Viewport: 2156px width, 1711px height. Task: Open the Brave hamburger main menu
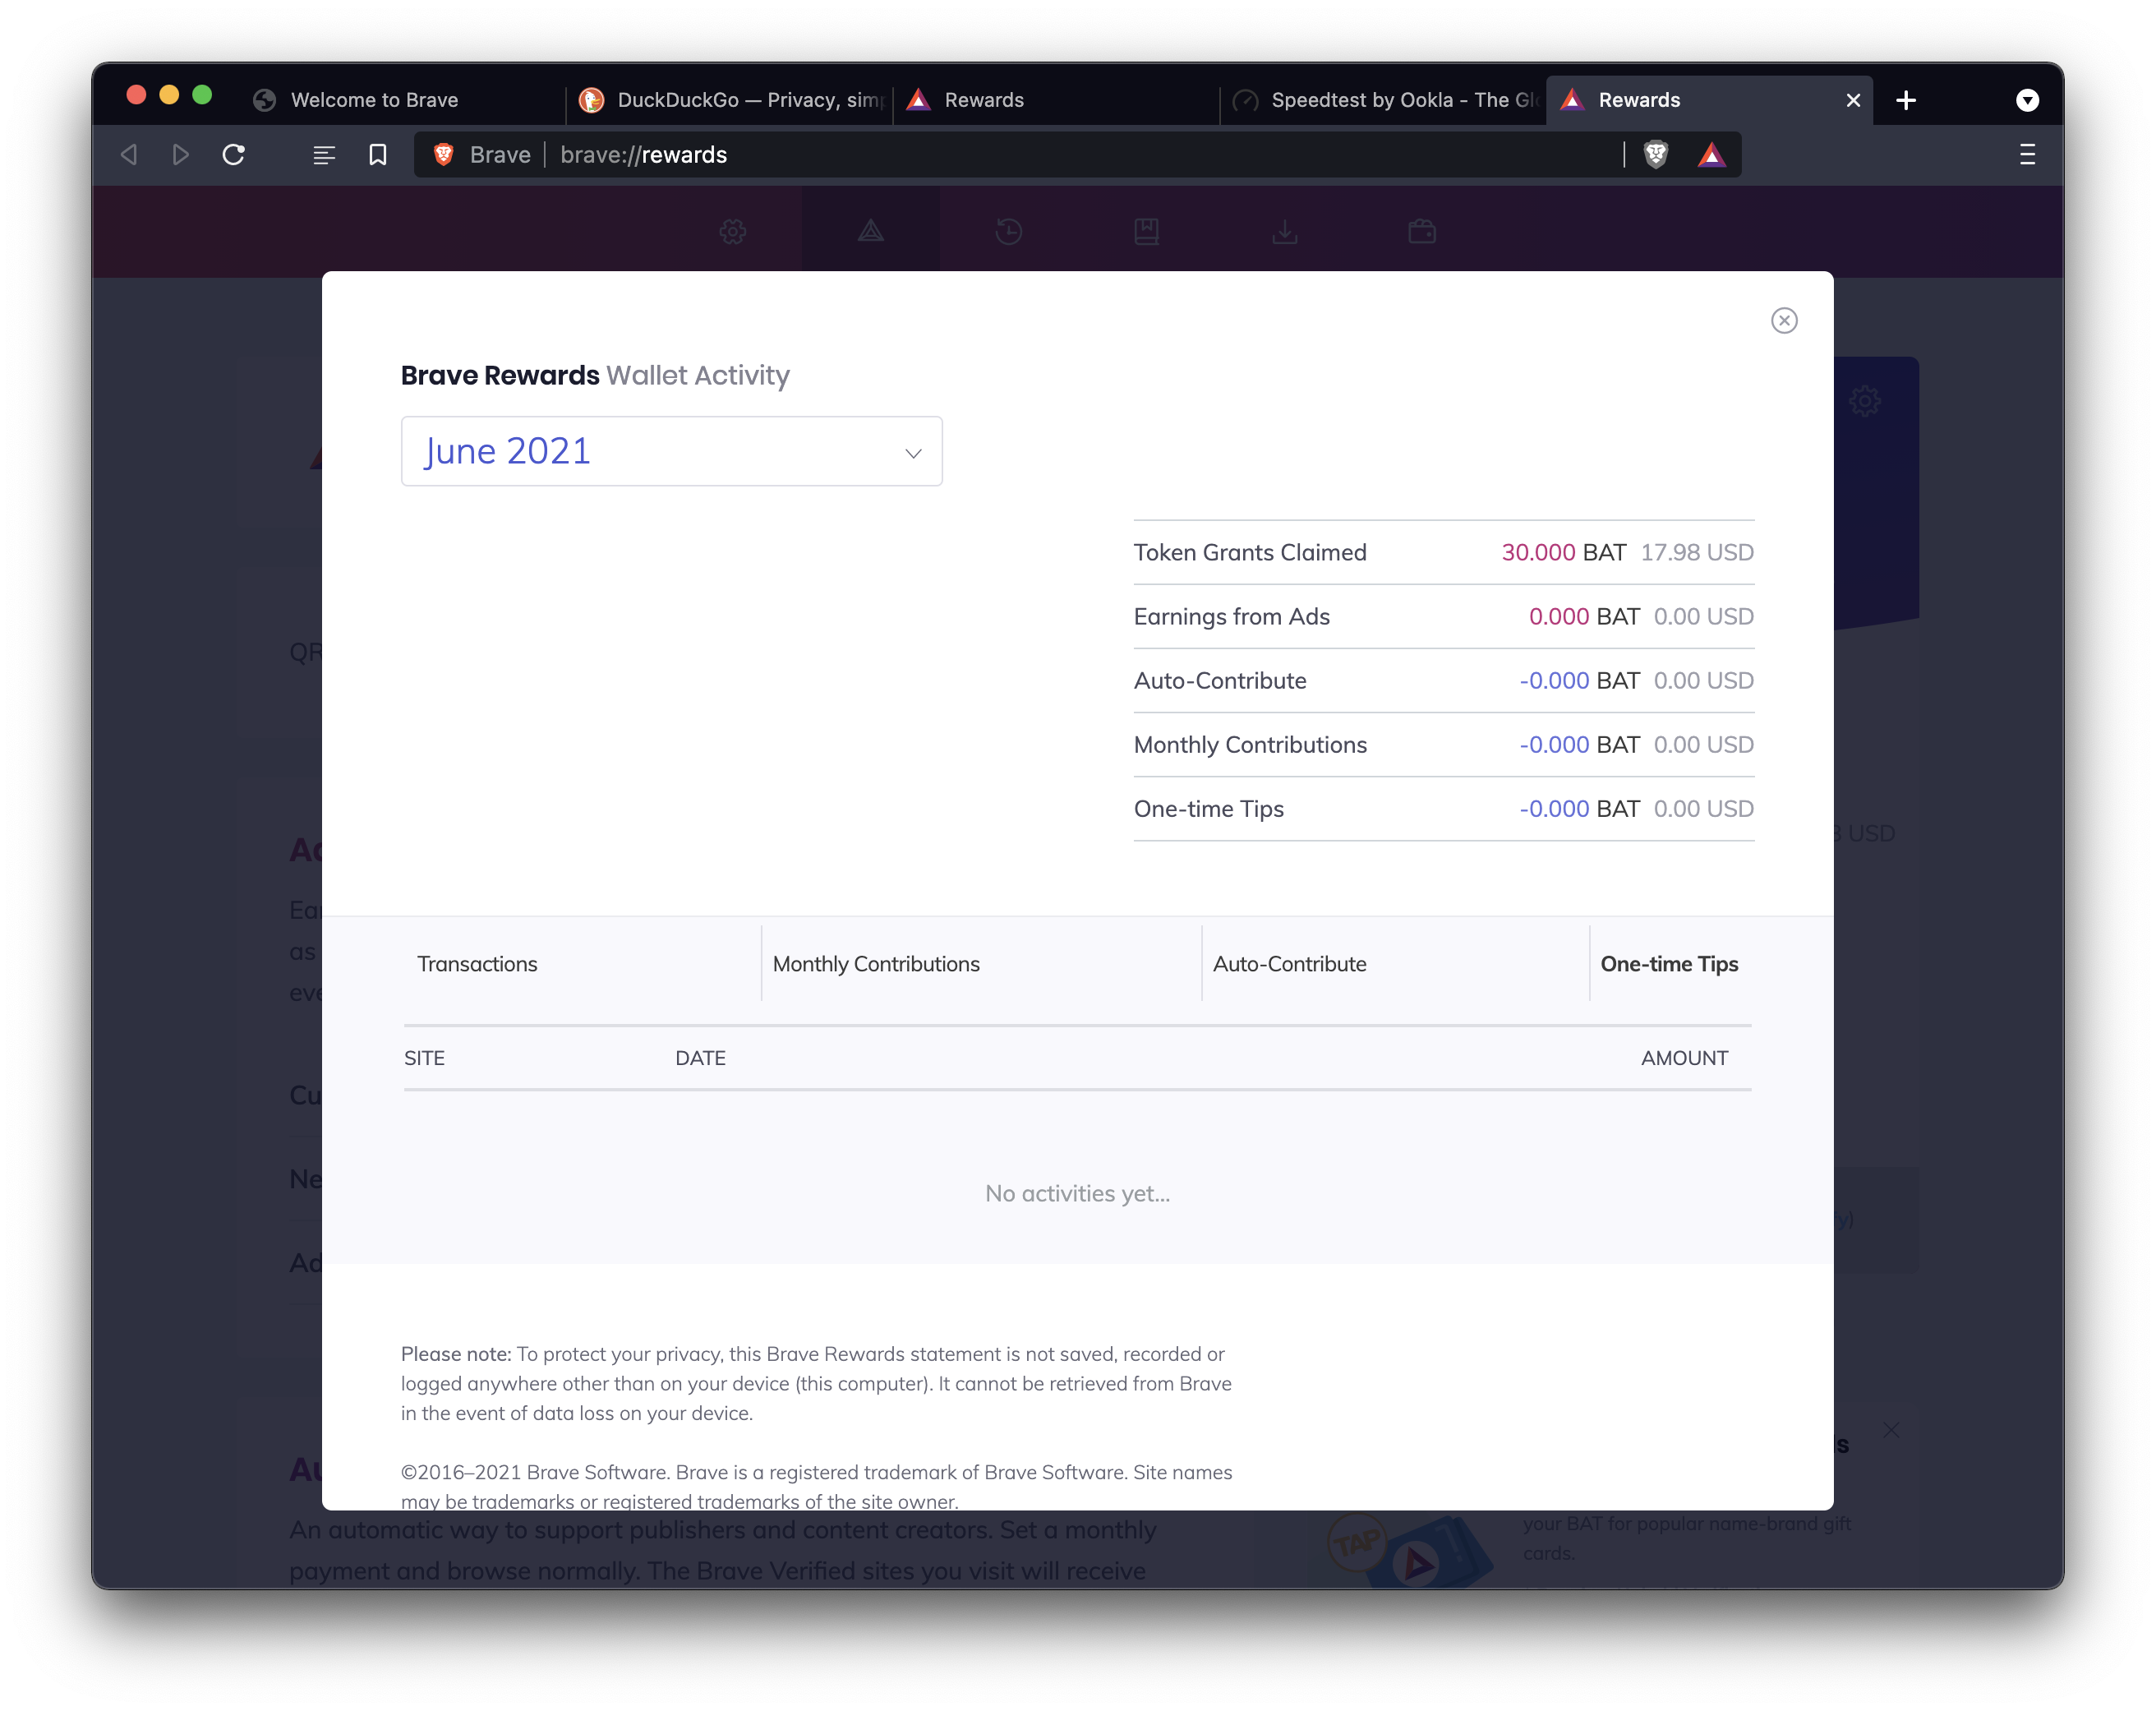tap(2027, 155)
